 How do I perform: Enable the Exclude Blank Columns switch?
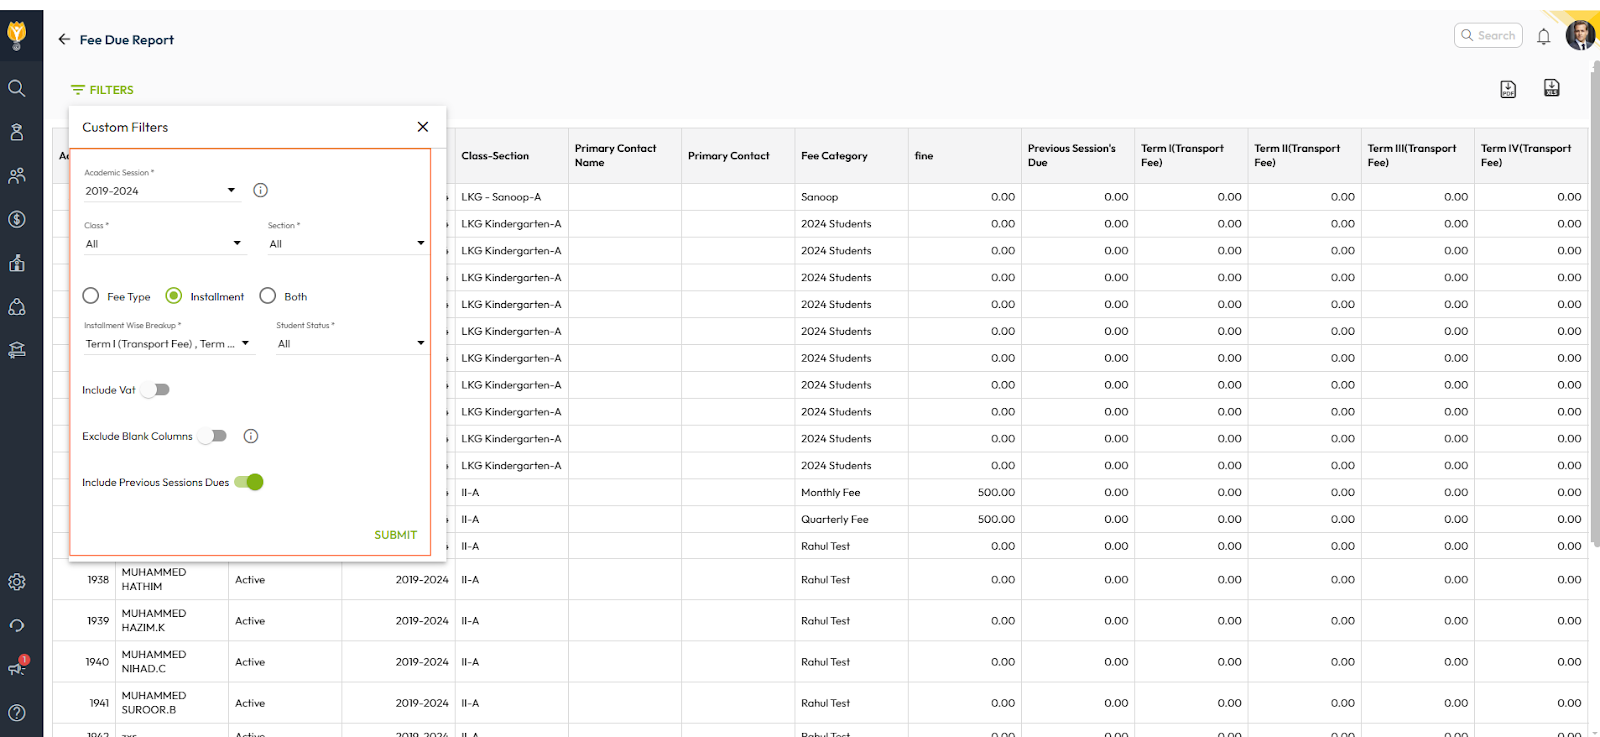213,436
